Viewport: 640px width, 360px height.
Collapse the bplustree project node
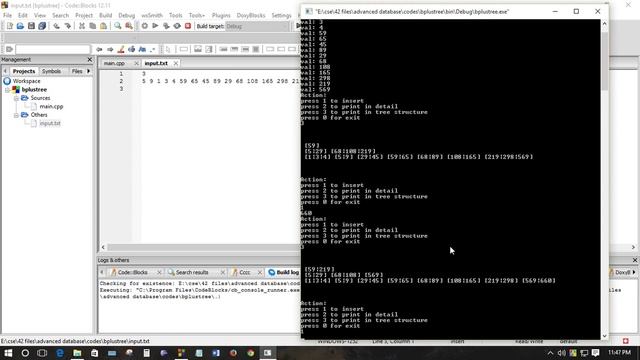coord(7,89)
